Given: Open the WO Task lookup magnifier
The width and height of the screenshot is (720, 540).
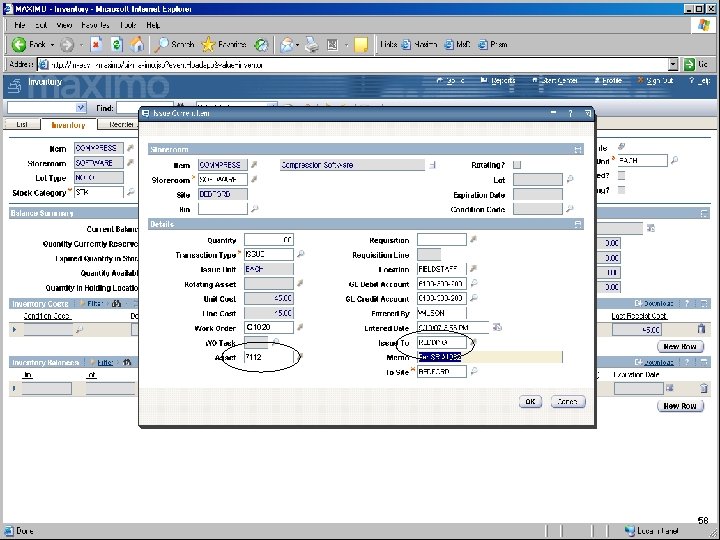Looking at the screenshot, I should (x=276, y=342).
